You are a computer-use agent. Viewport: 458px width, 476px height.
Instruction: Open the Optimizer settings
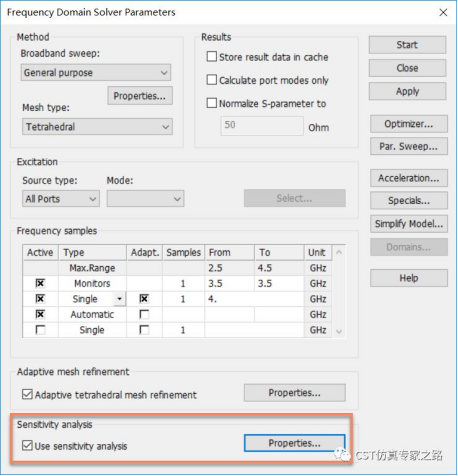[409, 124]
